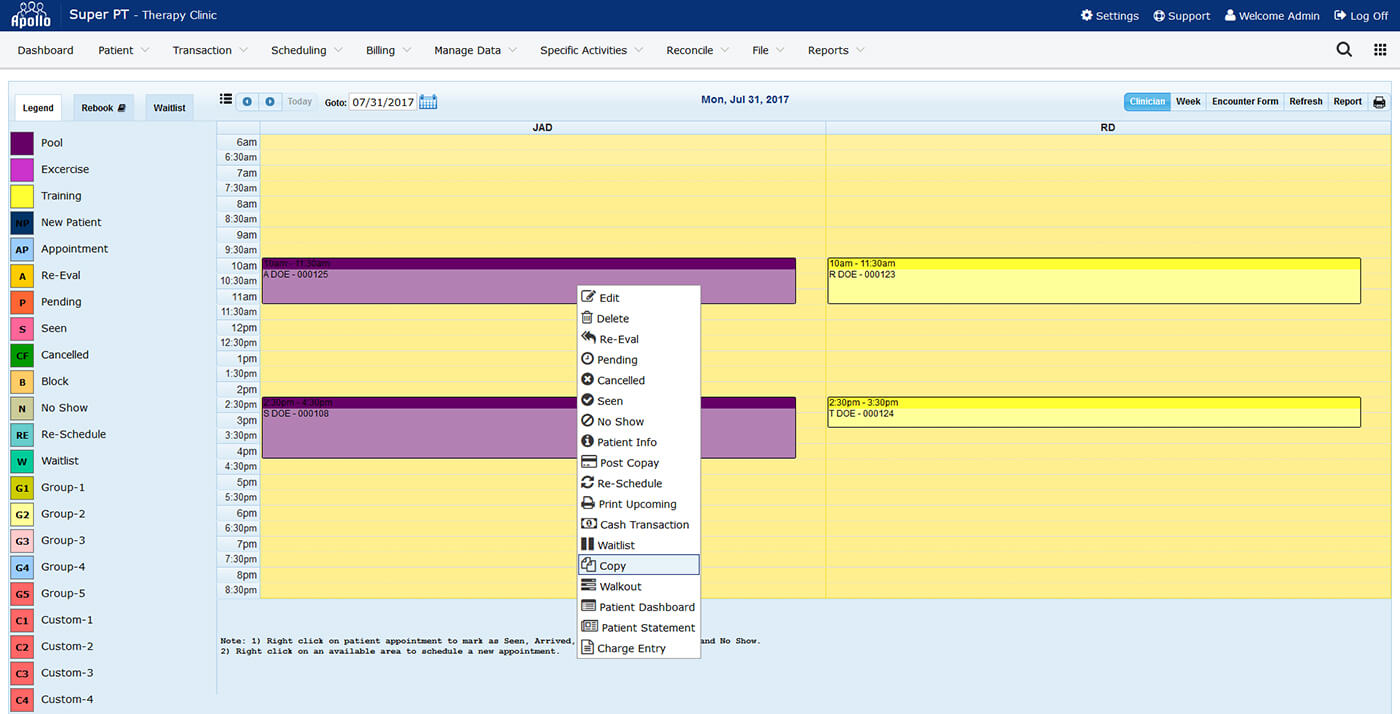Click the Encounter Form button
The width and height of the screenshot is (1400, 714).
[x=1245, y=102]
